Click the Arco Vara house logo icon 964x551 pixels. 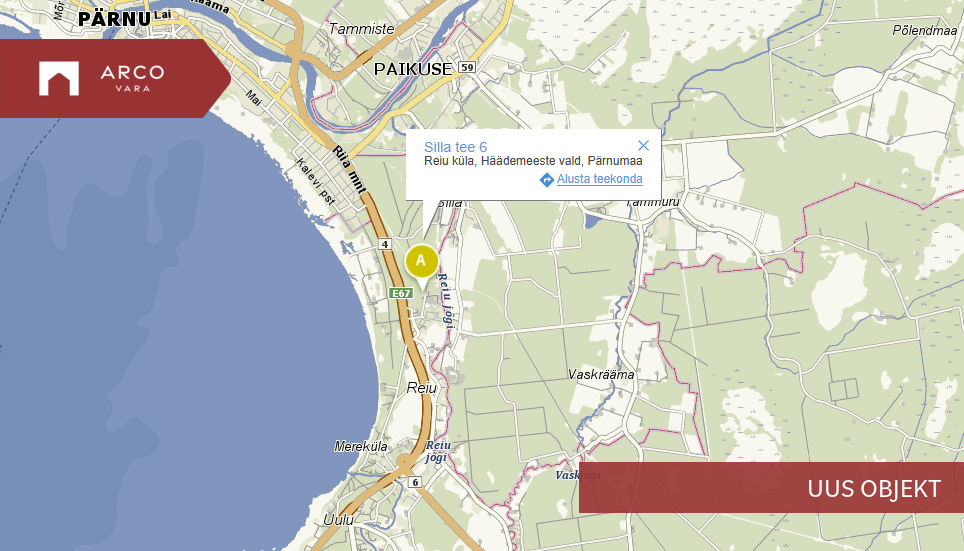click(59, 79)
